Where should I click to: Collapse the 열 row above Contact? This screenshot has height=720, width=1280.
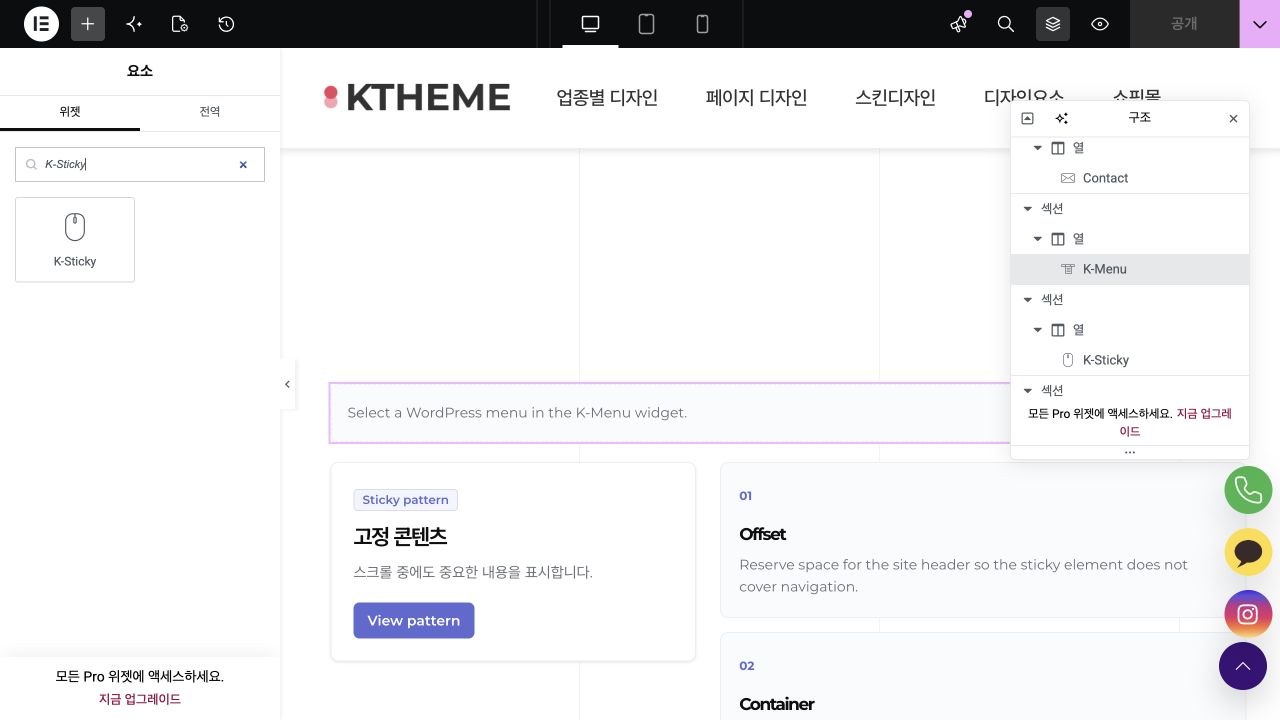[x=1037, y=148]
